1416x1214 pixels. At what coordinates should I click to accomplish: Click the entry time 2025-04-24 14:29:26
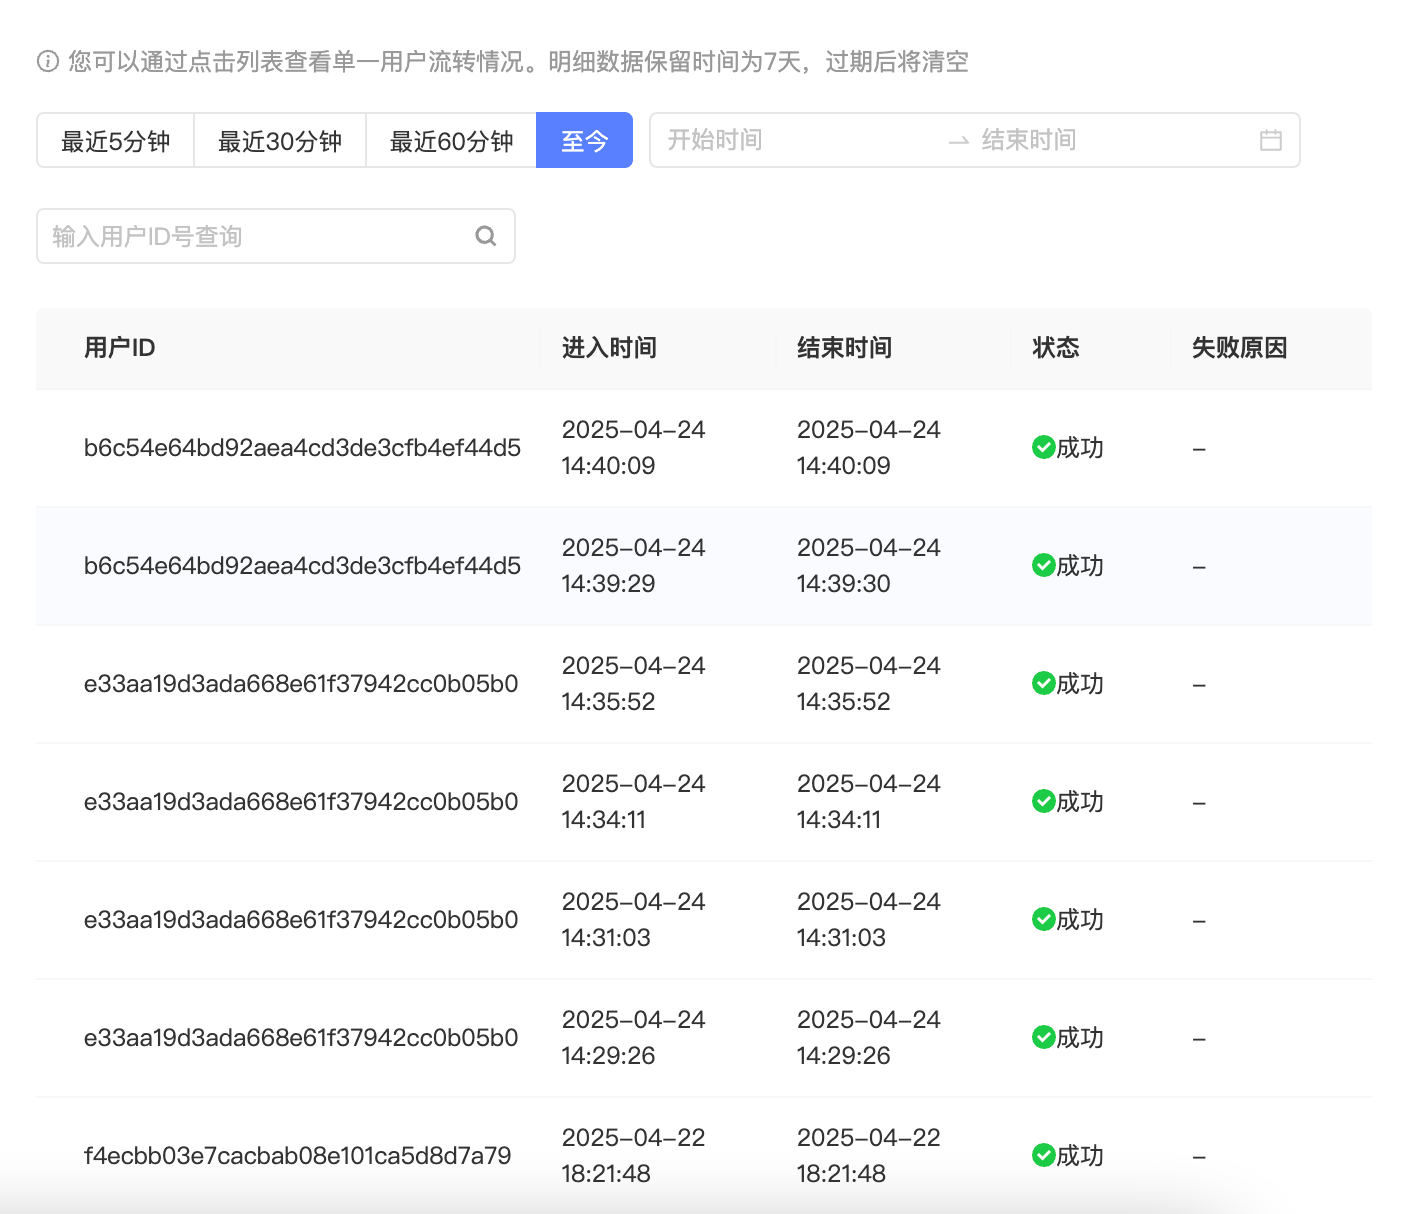click(x=634, y=1038)
